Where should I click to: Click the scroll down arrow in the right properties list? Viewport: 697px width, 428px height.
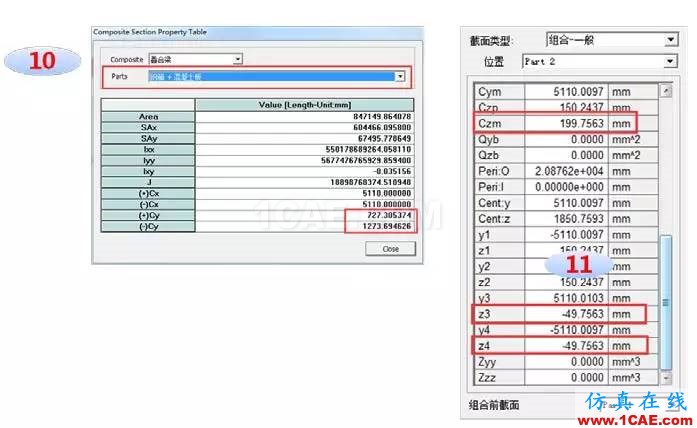click(x=665, y=378)
